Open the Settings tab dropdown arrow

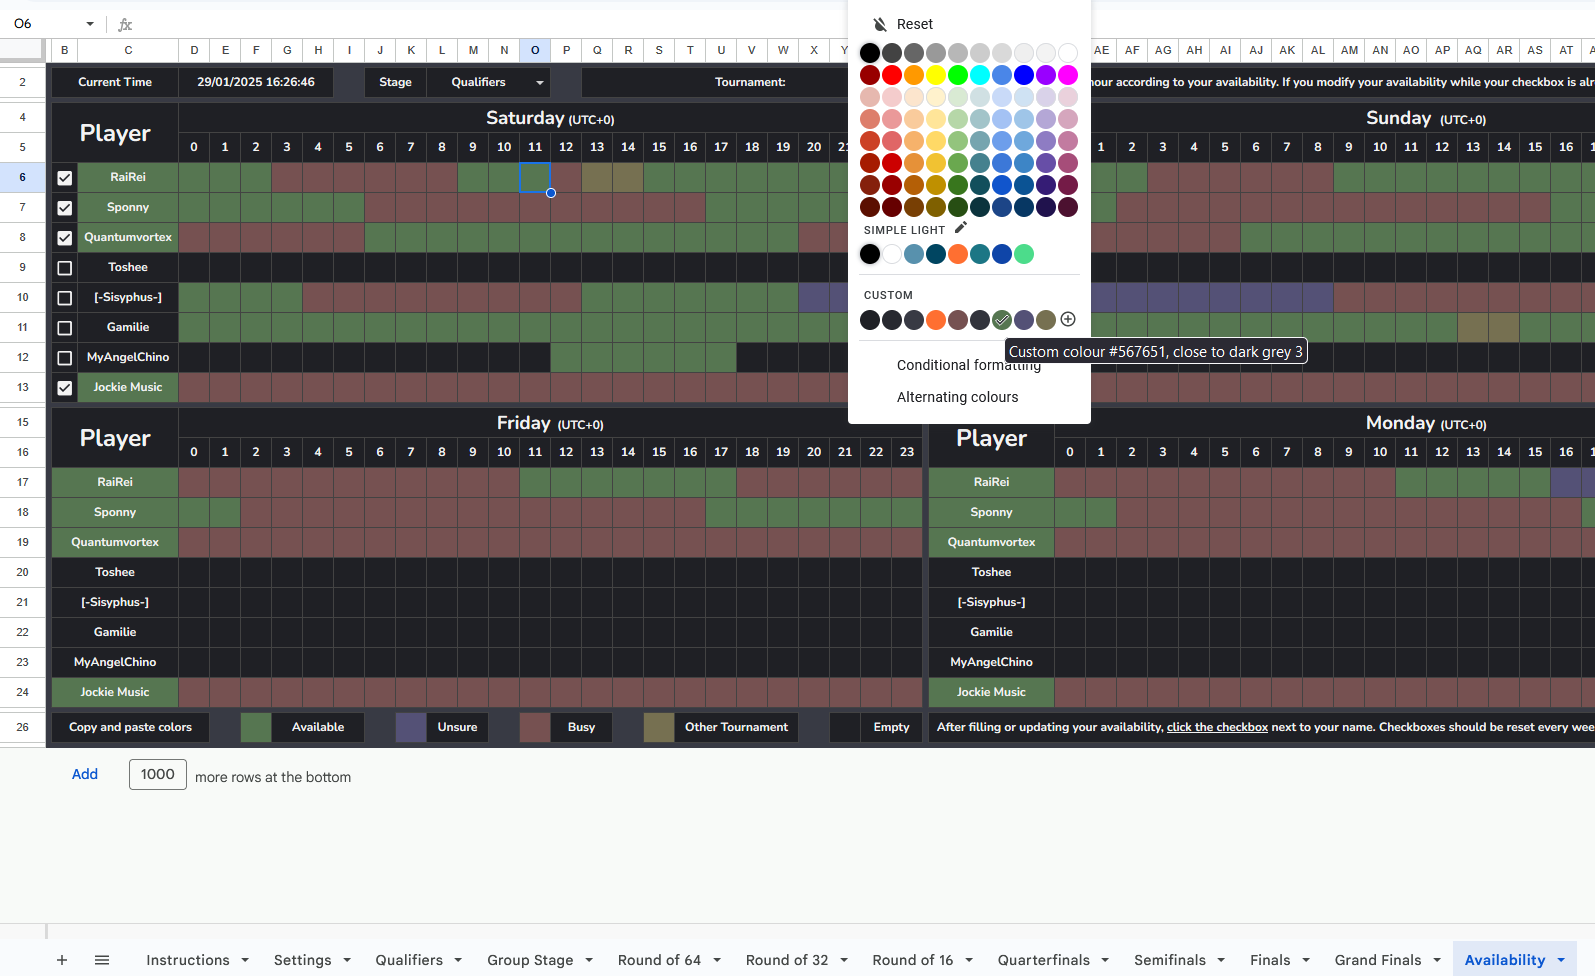click(x=347, y=960)
